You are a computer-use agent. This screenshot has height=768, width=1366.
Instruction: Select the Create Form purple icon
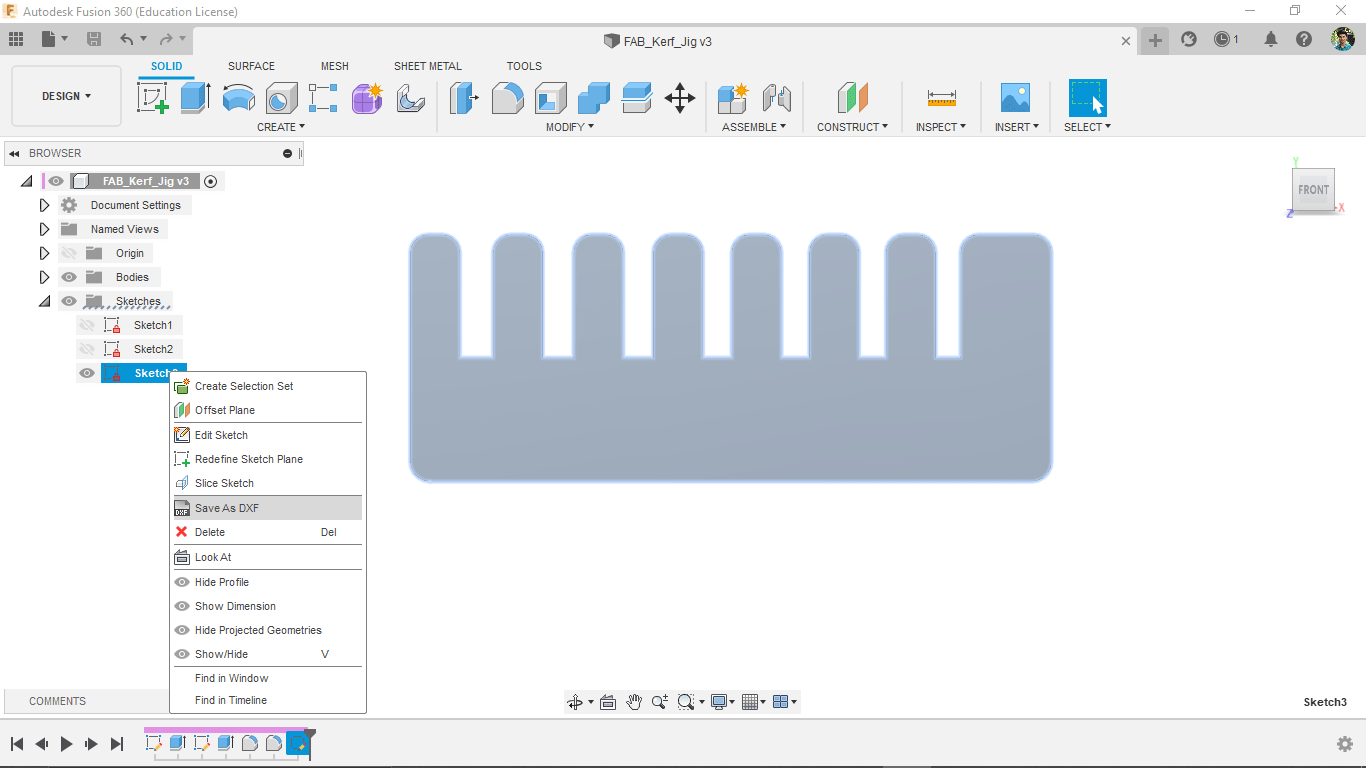367,98
